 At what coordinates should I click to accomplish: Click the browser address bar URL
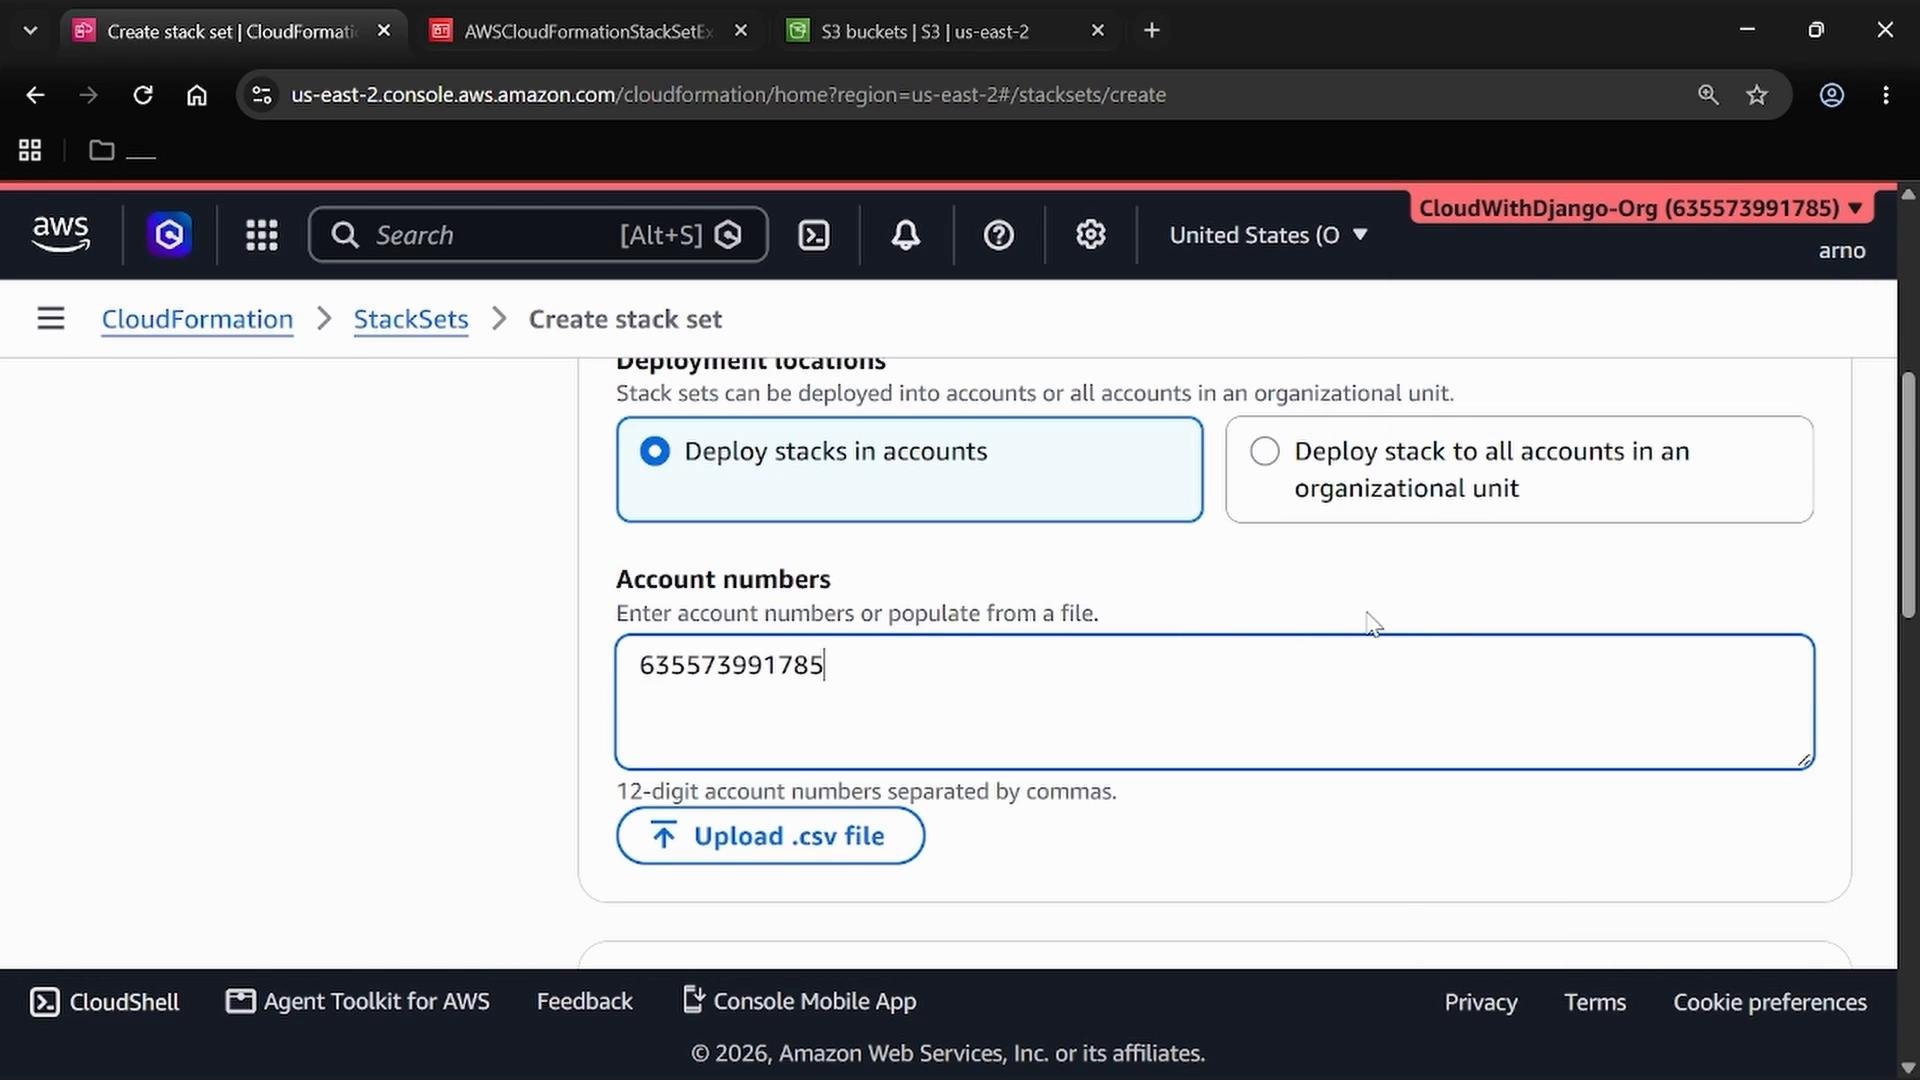(x=728, y=95)
